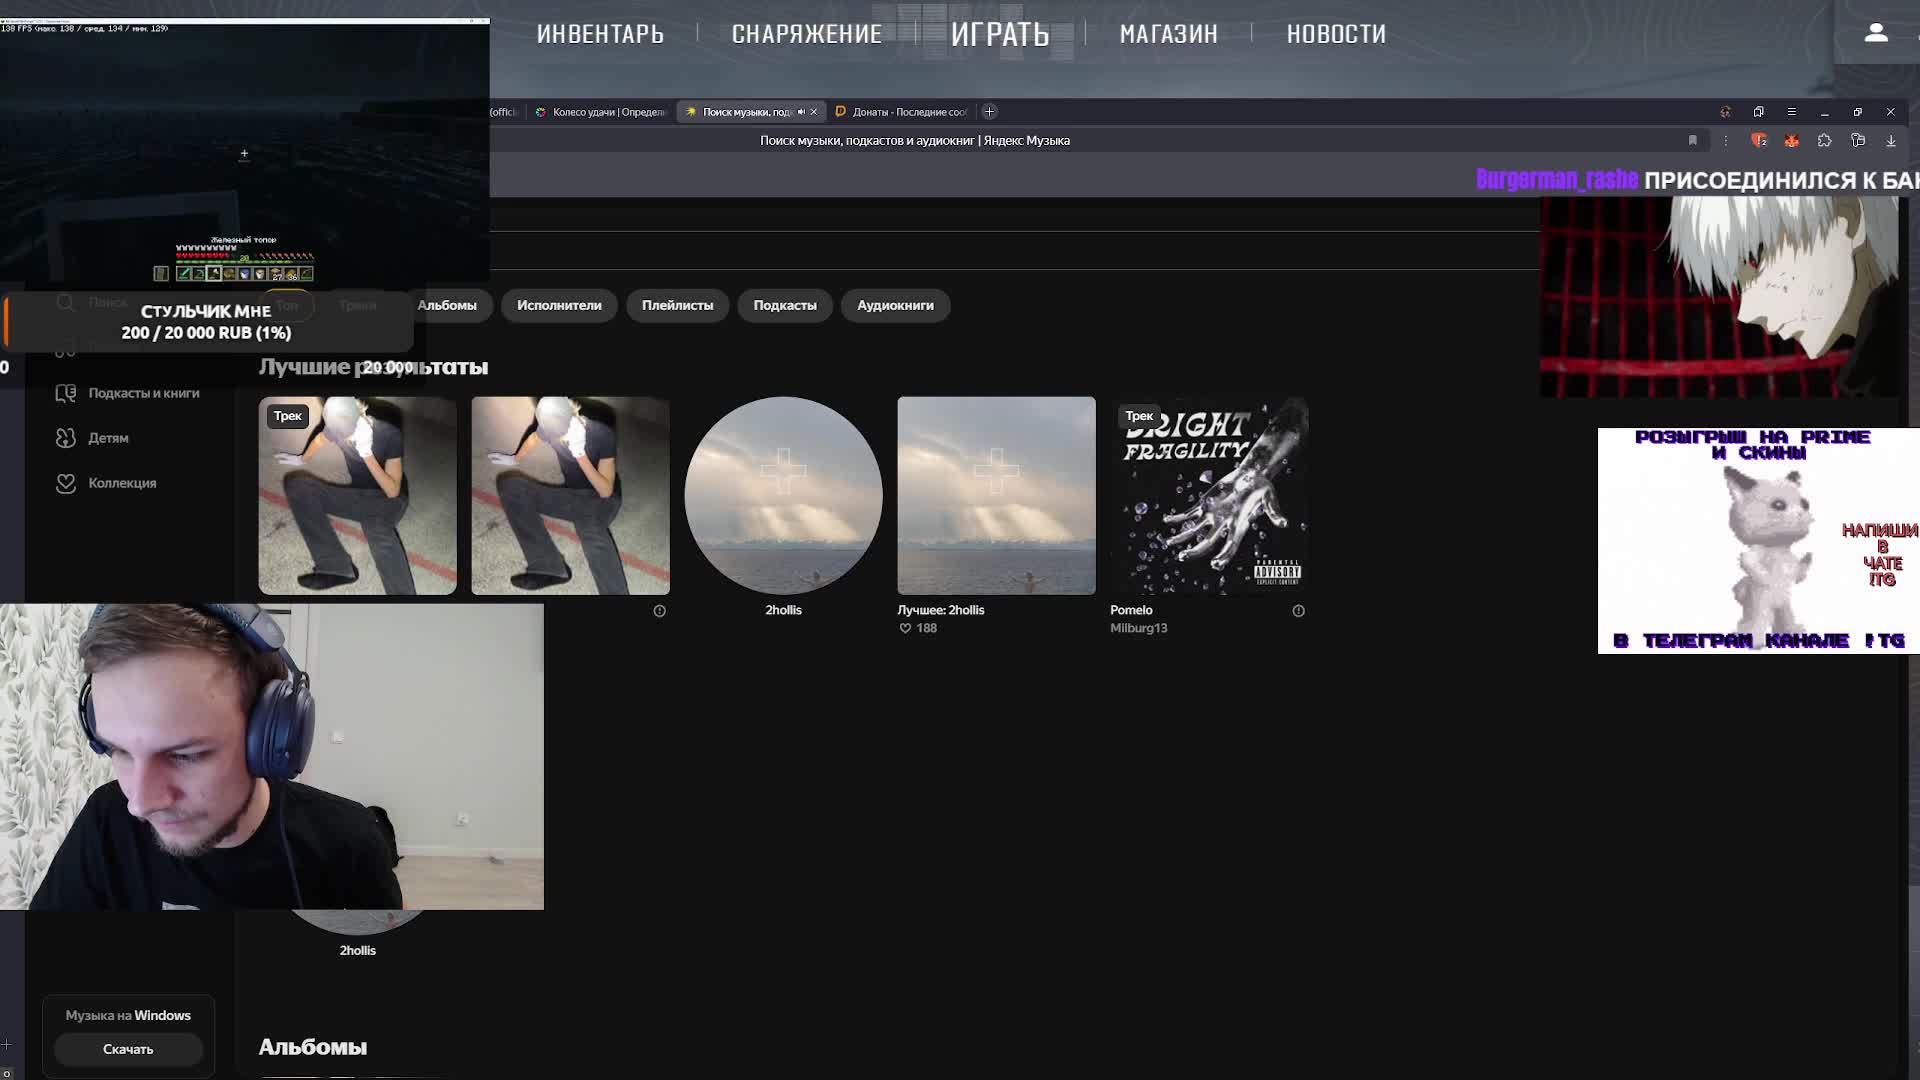The image size is (1920, 1080).
Task: Click the tab copy icon in title bar
Action: (1759, 112)
